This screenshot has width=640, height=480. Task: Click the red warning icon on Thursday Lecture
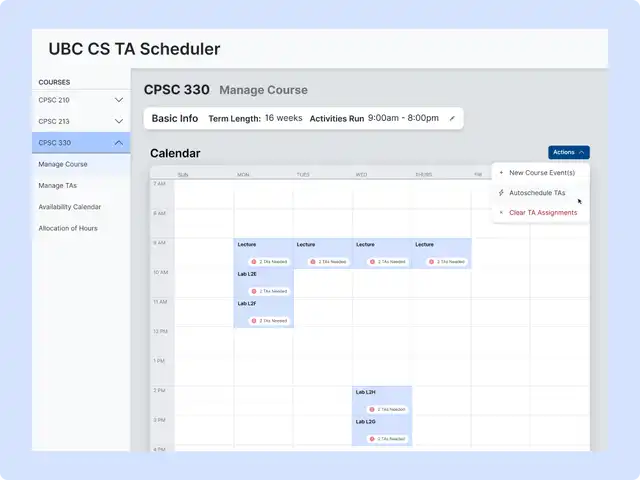pos(431,262)
